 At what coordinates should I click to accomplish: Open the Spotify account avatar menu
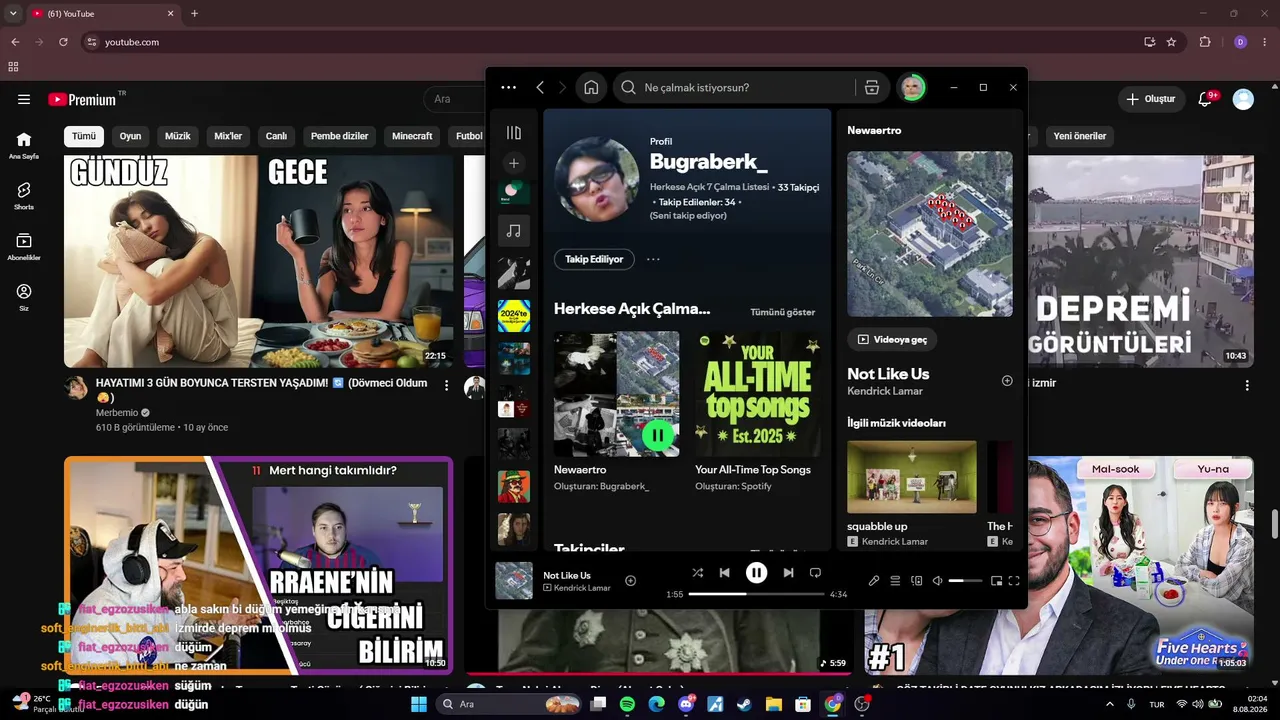point(912,87)
